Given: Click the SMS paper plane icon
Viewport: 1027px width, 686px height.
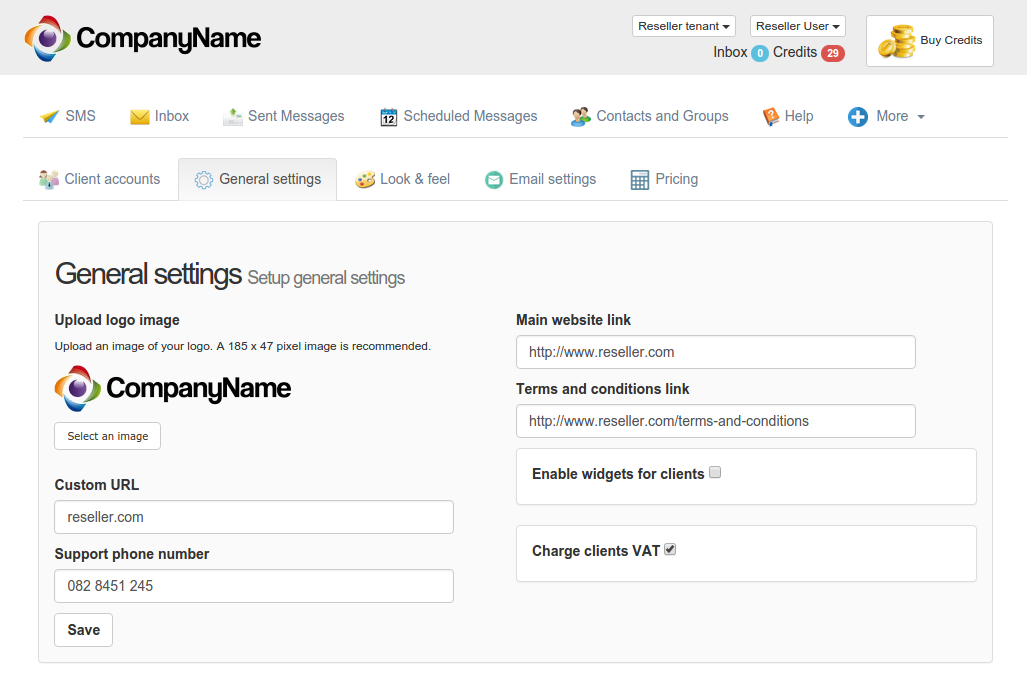Looking at the screenshot, I should point(50,117).
